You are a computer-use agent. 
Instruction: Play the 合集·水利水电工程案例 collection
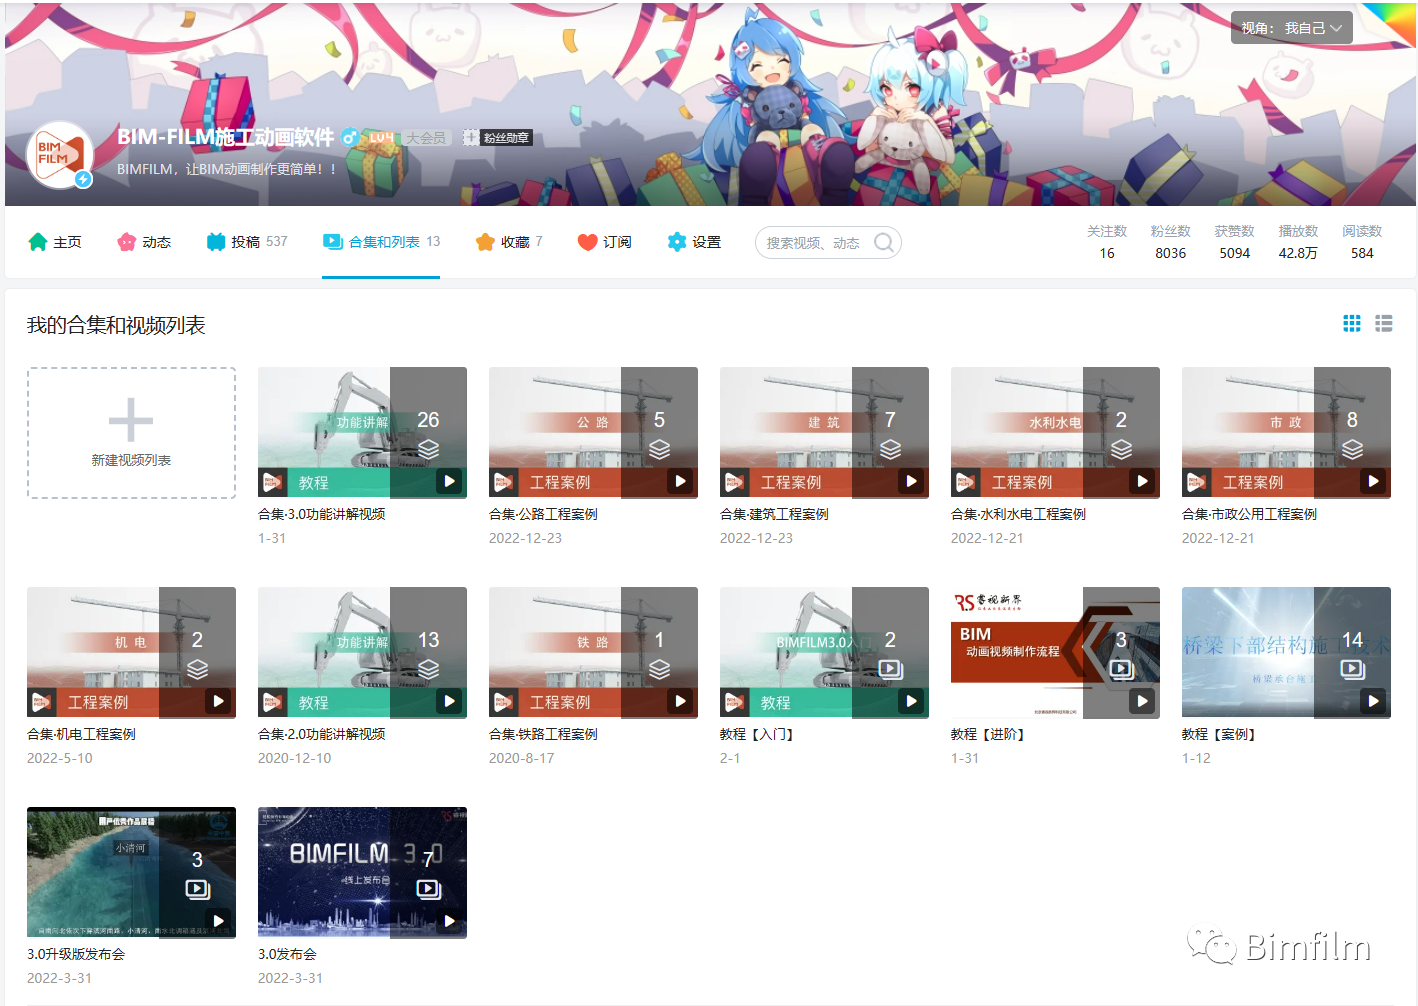pyautogui.click(x=1142, y=481)
